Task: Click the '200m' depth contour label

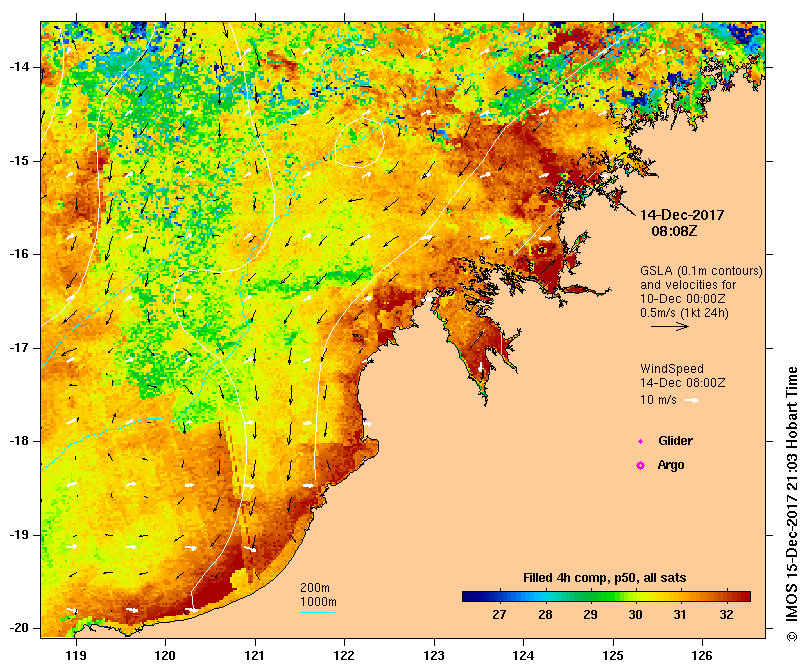Action: 315,588
